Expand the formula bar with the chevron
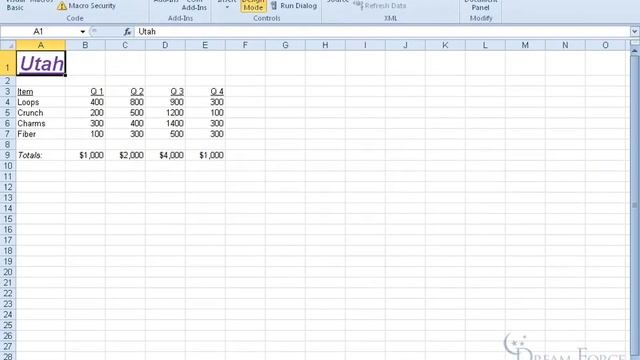 635,31
